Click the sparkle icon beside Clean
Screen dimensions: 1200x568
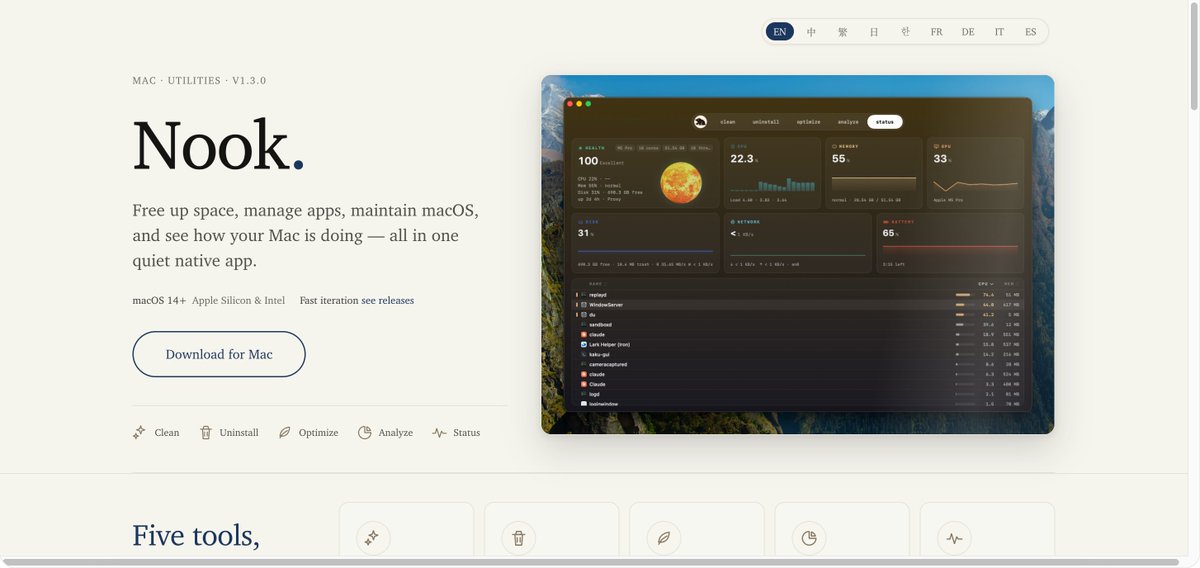click(139, 433)
